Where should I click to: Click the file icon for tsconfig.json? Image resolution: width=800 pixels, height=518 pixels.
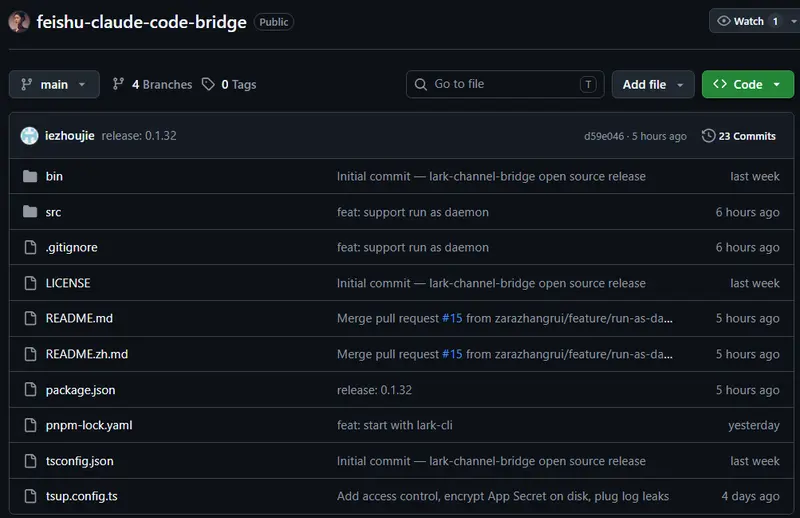tap(31, 461)
